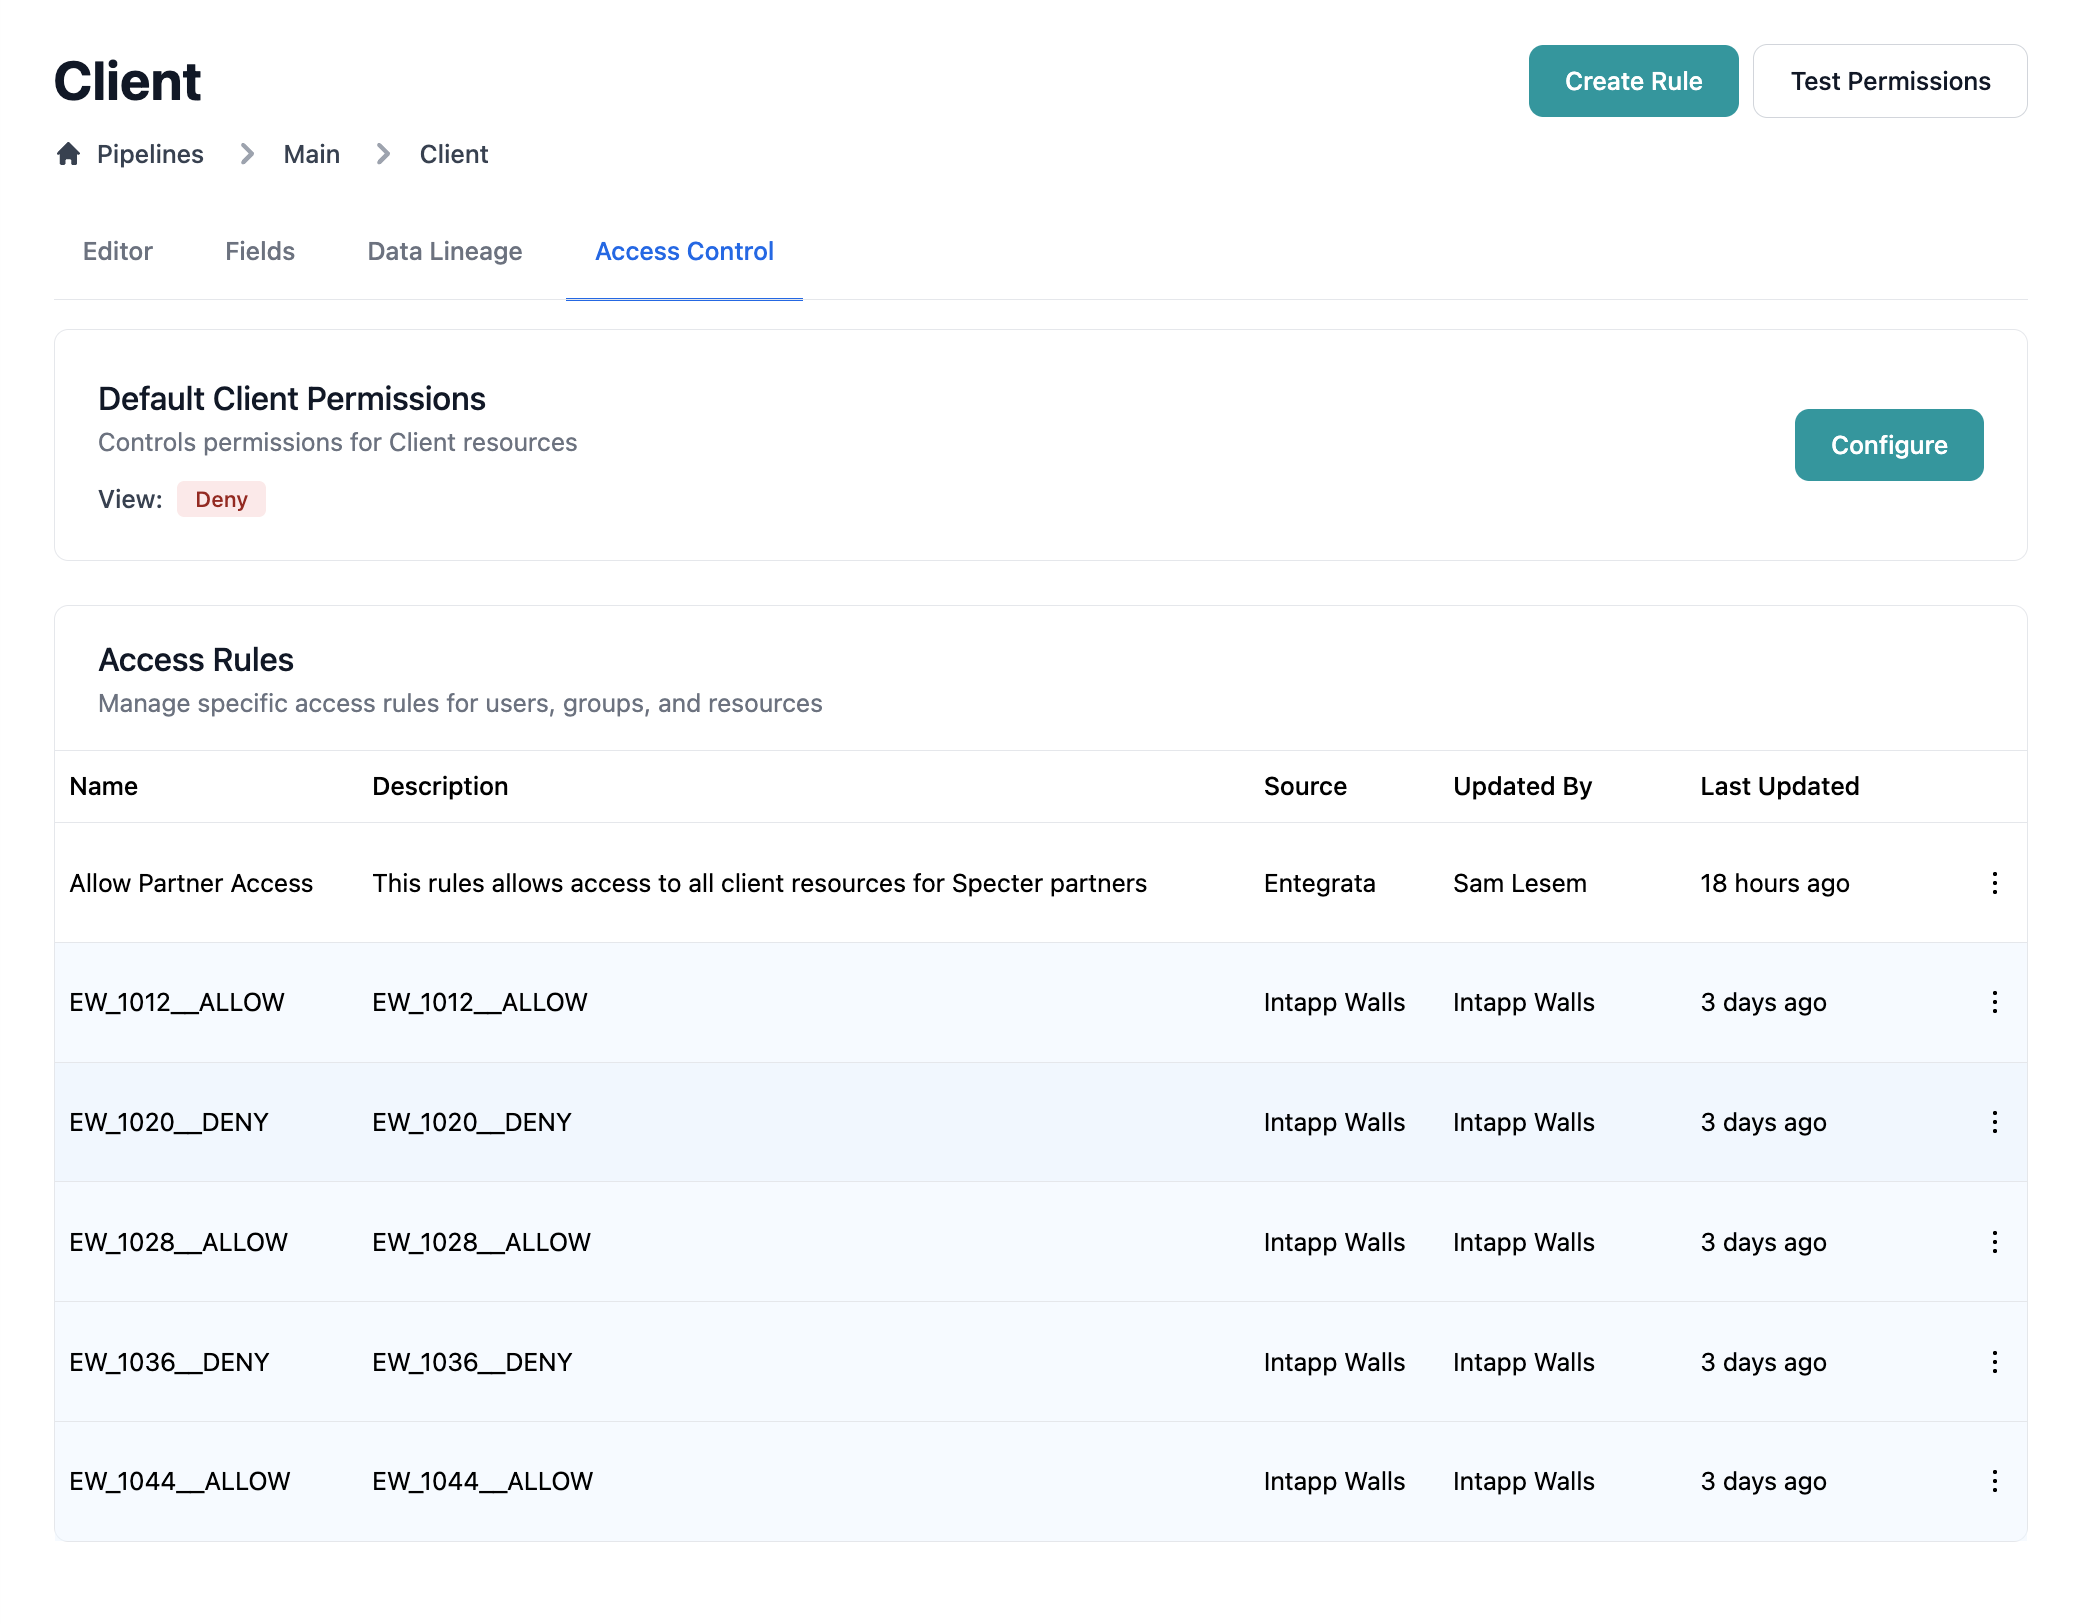Open options menu for EW_1012__ALLOW rule
2076x1624 pixels.
1994,1002
